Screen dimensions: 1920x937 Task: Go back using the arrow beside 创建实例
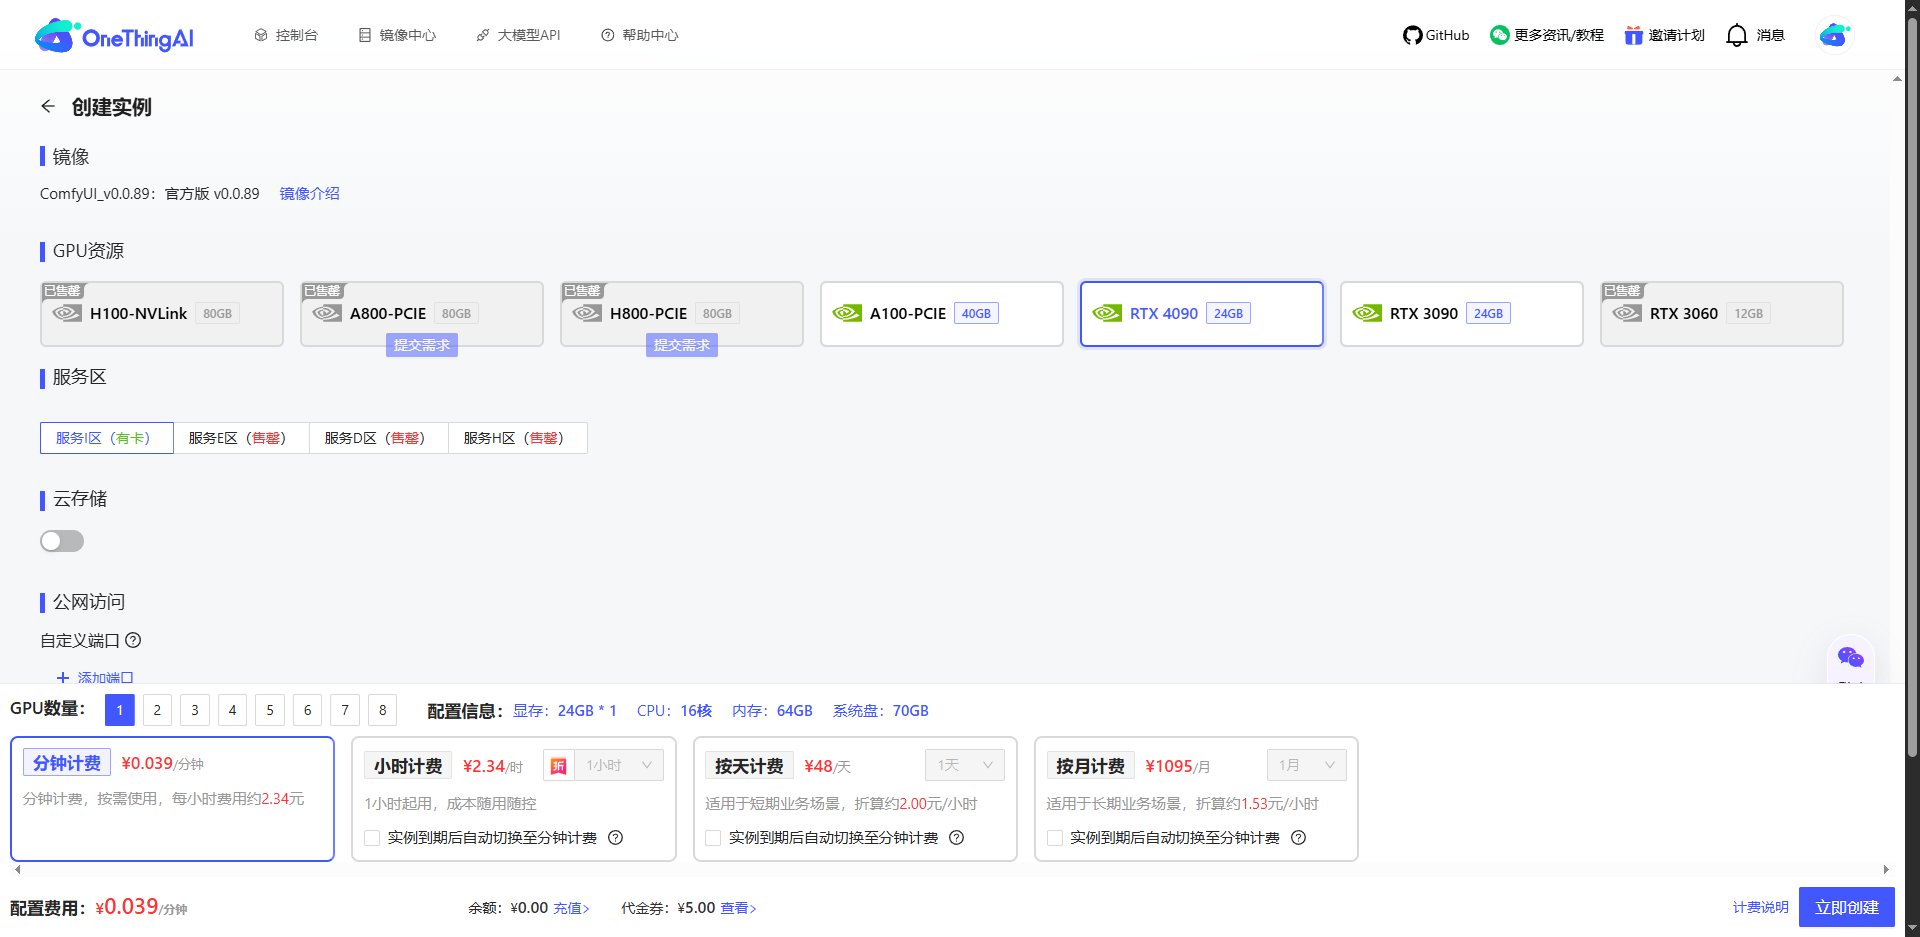(x=48, y=106)
